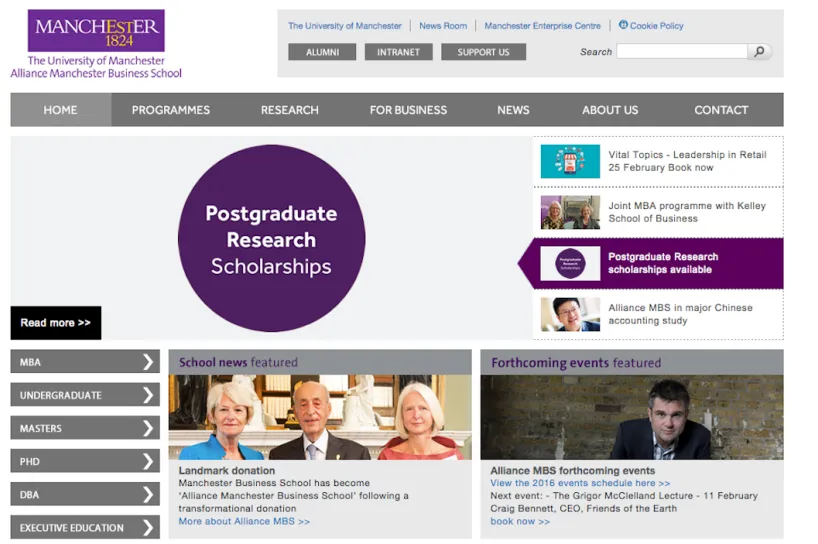Focus the Search text field

tap(682, 51)
